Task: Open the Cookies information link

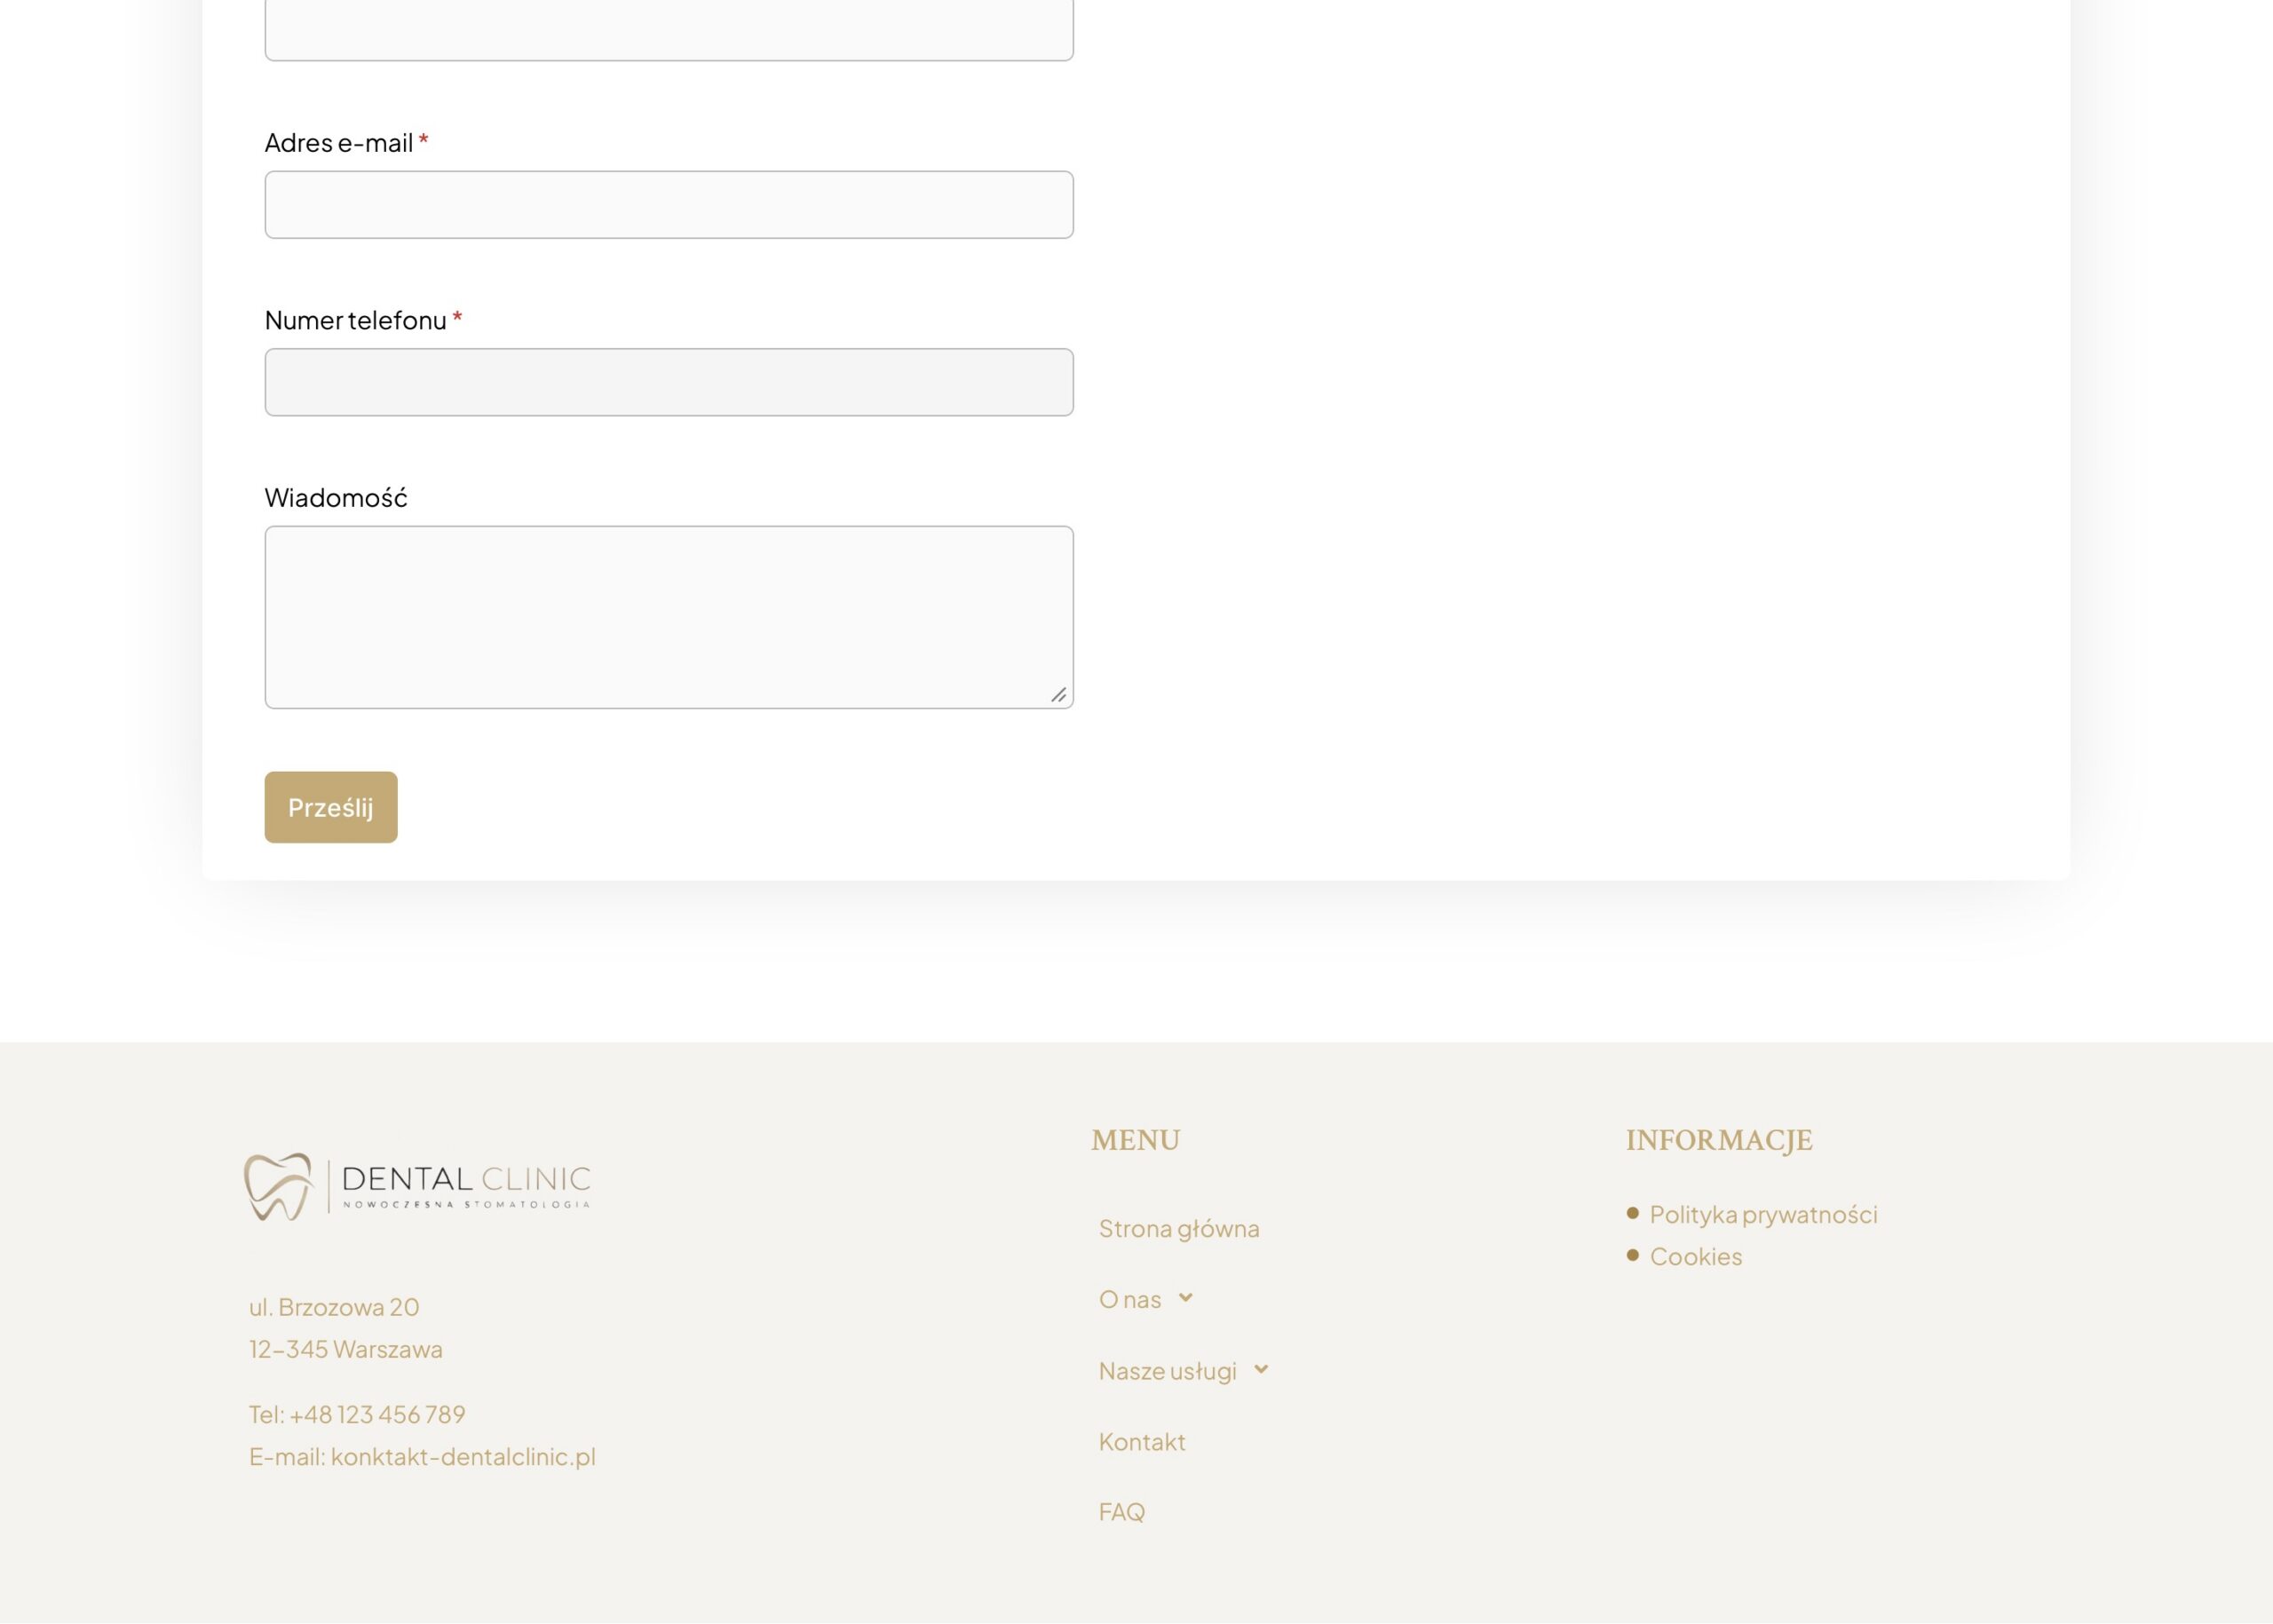Action: click(x=1696, y=1256)
